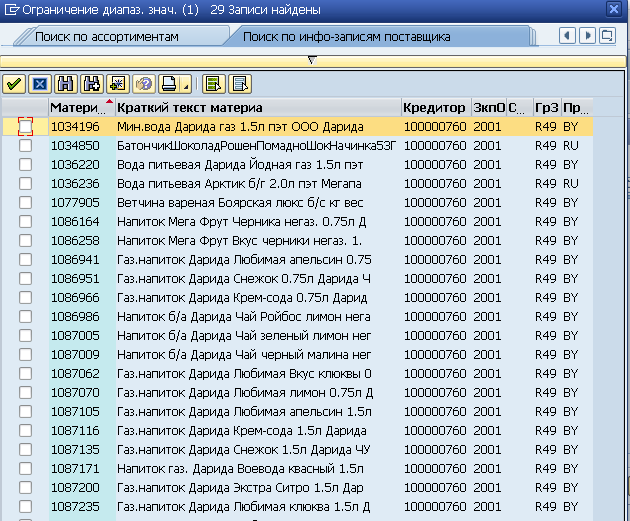Select material number 1087135
This screenshot has height=521, width=630.
click(75, 449)
